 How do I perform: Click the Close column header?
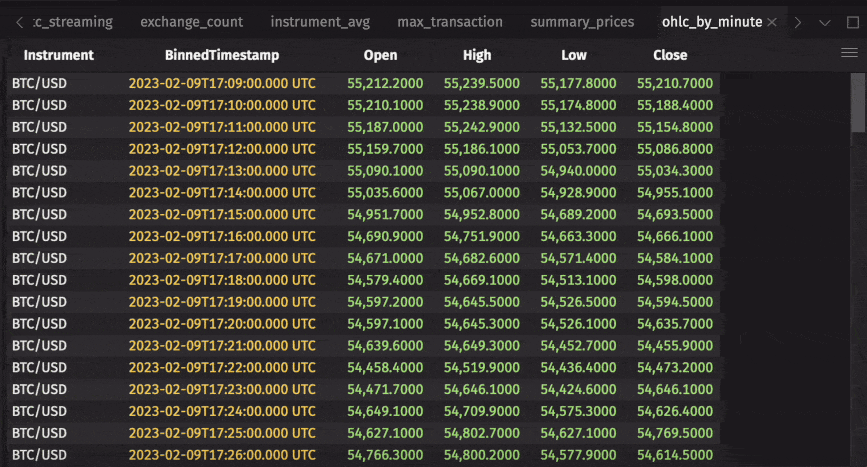(670, 56)
